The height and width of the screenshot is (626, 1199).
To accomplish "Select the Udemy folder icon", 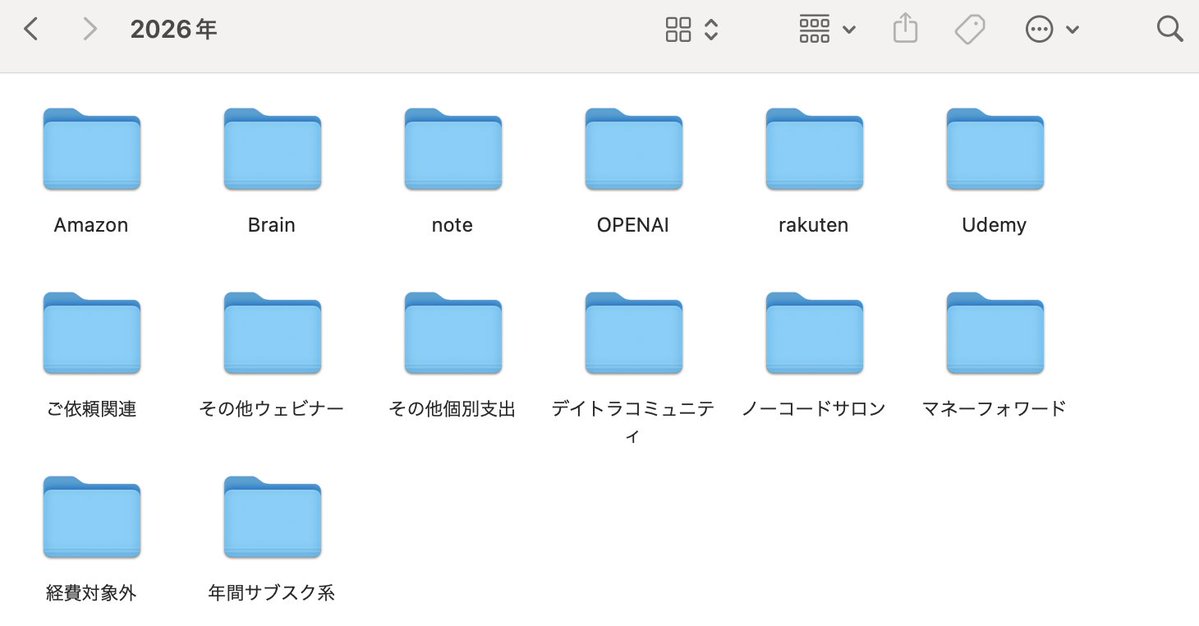I will (995, 149).
